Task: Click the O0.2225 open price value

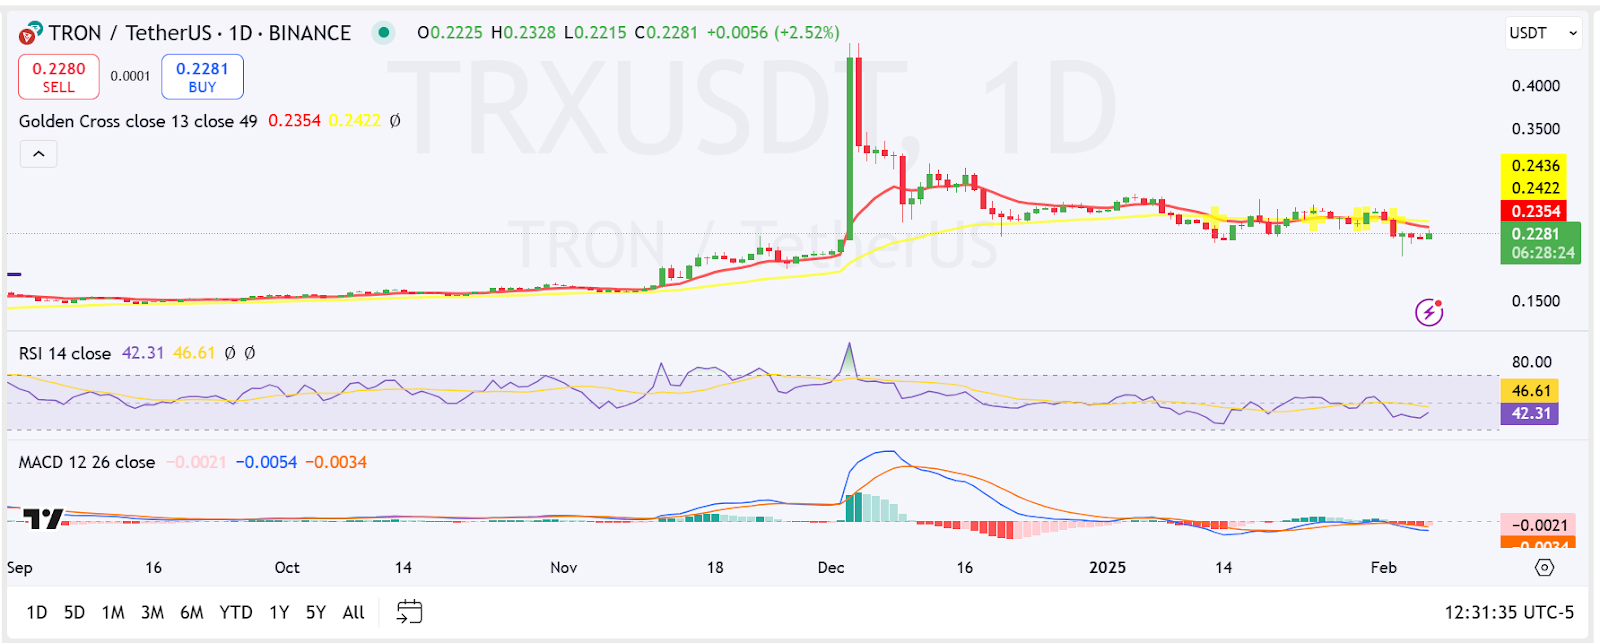Action: click(450, 33)
